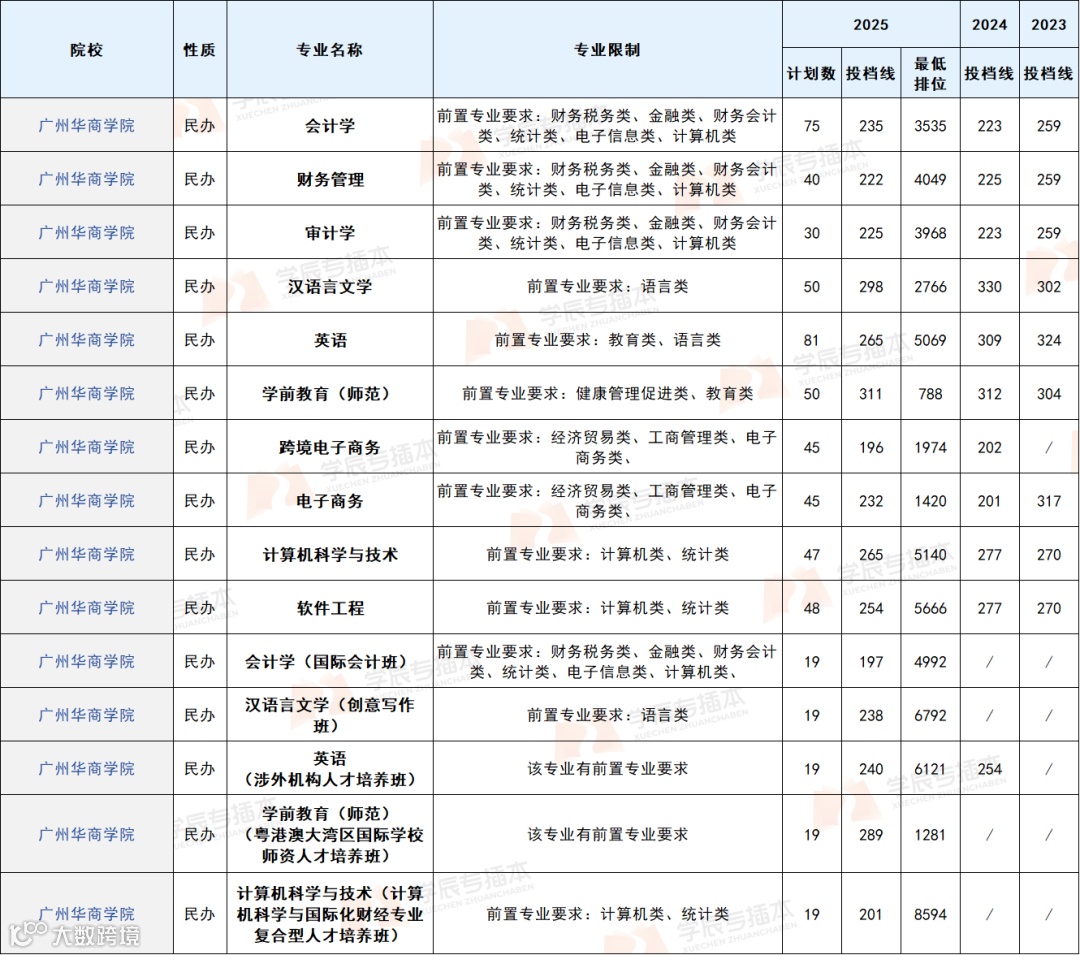
Task: Select the 财务管理 major name
Action: click(330, 179)
